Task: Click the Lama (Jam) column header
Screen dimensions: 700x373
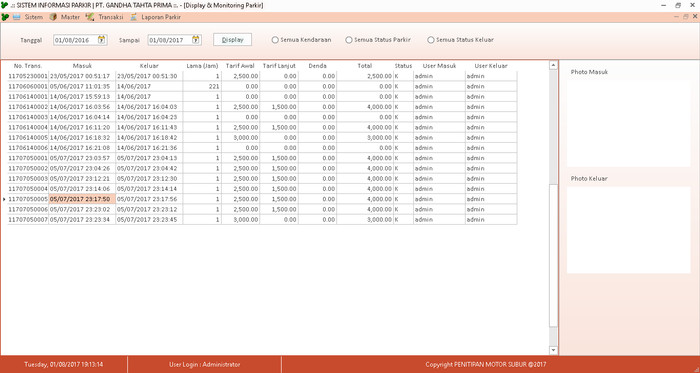Action: click(202, 66)
